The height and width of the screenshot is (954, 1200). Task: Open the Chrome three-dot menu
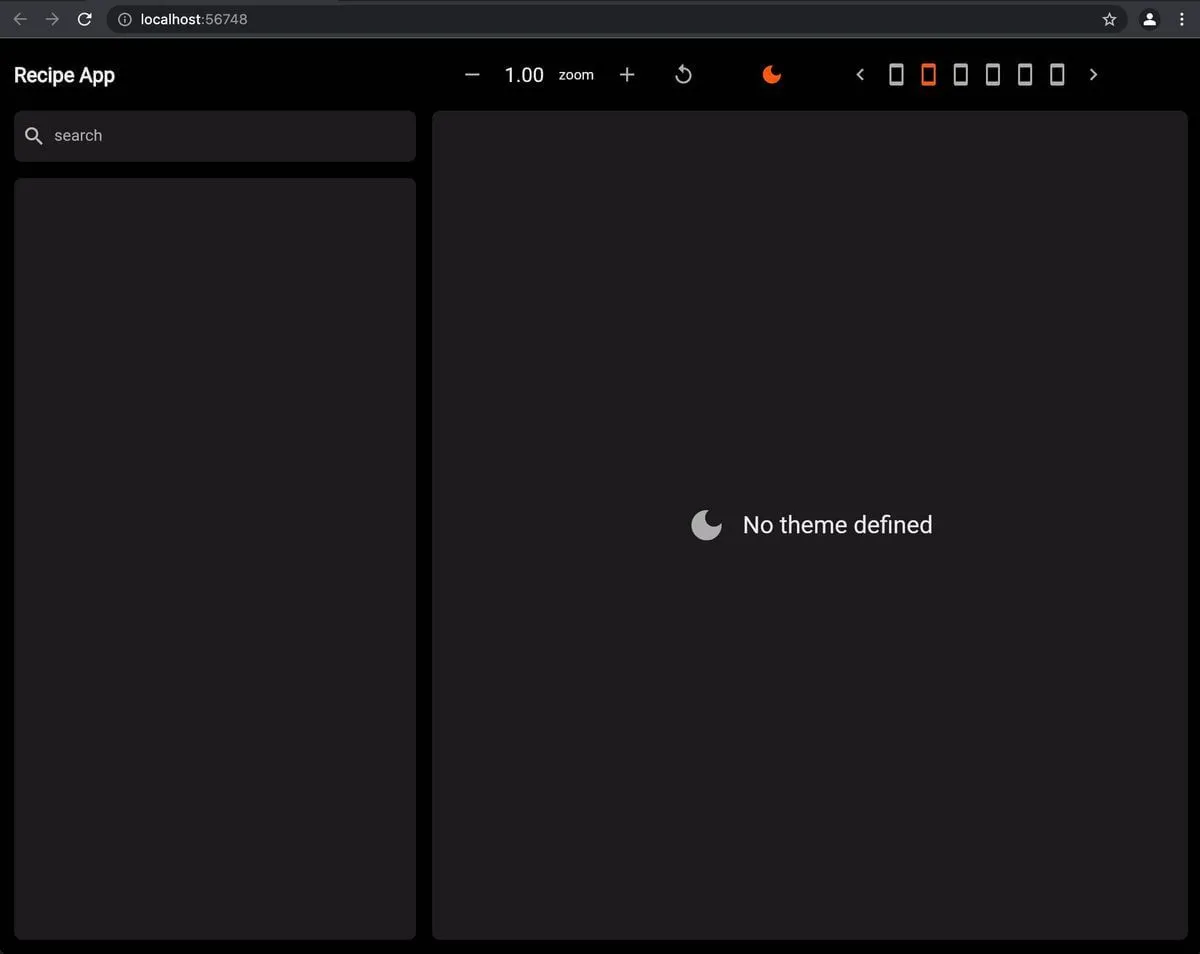point(1181,19)
